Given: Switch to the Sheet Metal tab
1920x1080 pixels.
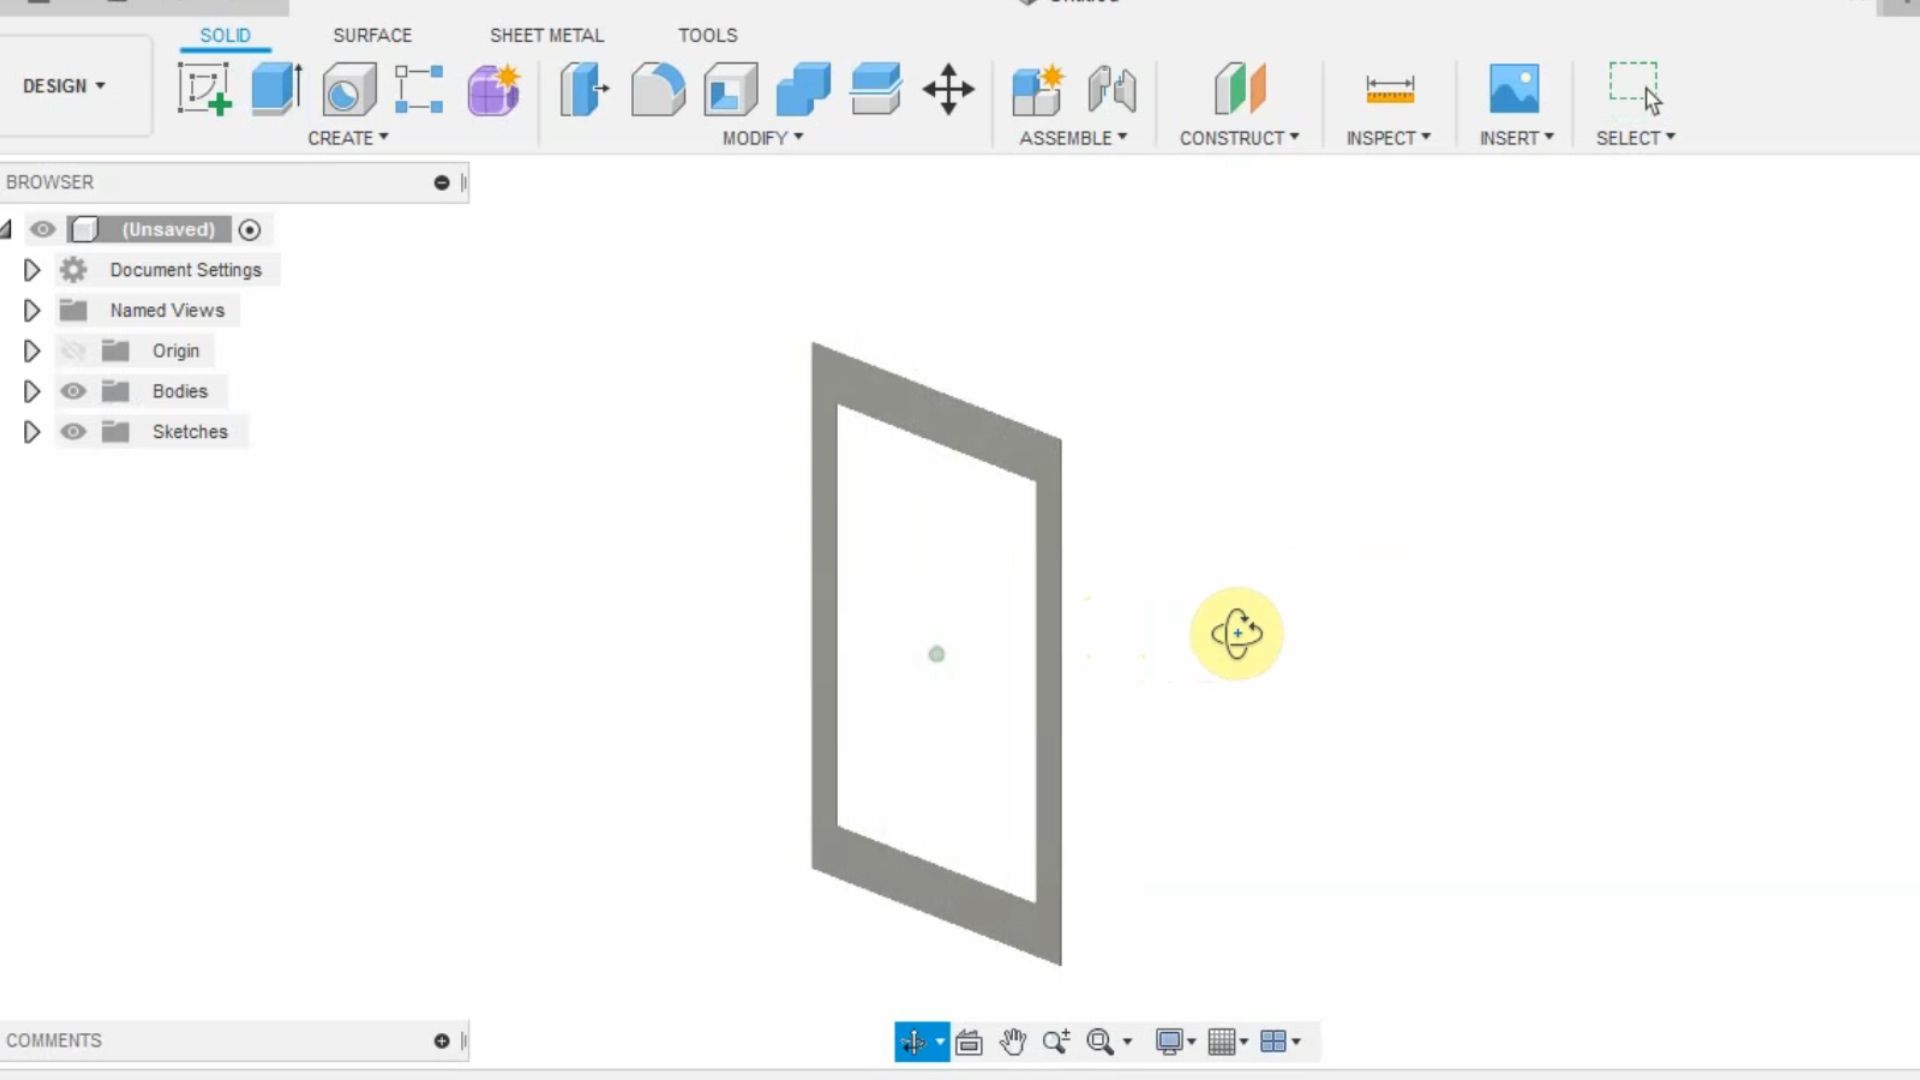Looking at the screenshot, I should [547, 35].
